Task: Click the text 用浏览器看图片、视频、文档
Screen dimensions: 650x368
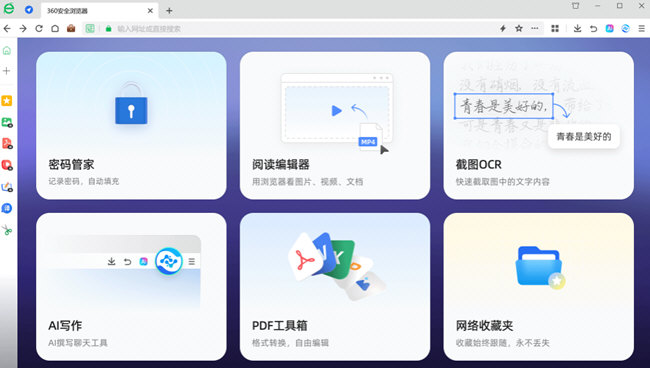Action: pyautogui.click(x=308, y=182)
